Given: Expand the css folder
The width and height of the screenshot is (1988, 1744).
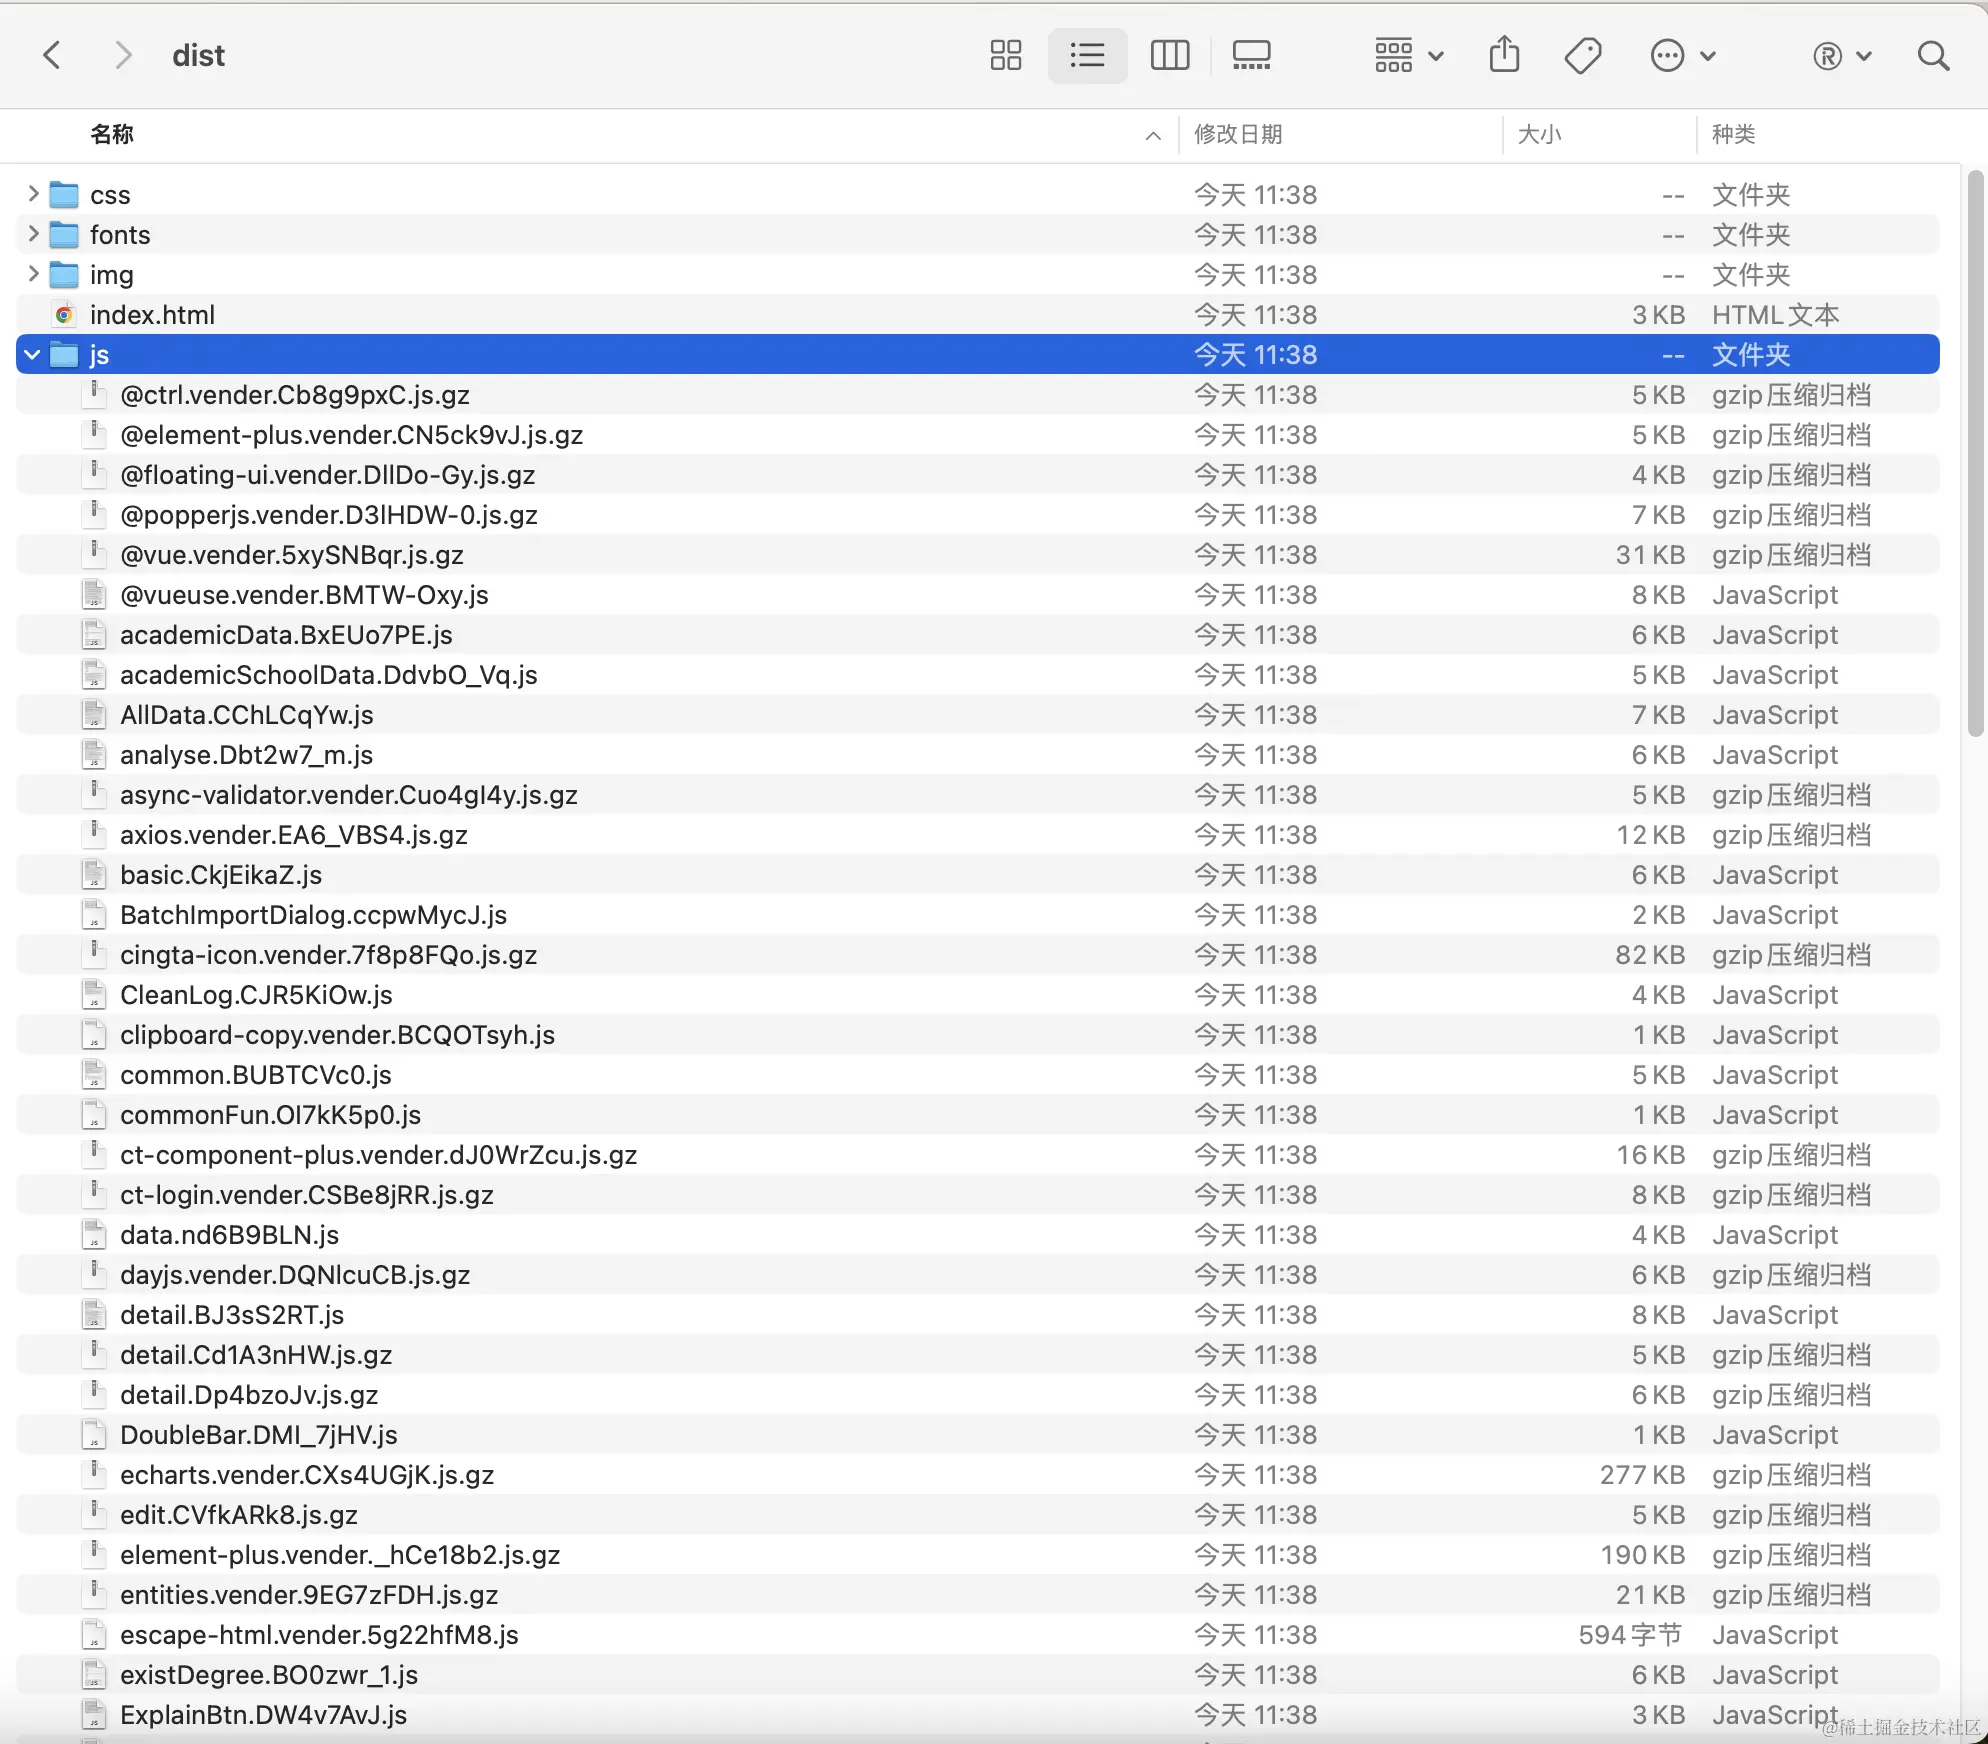Looking at the screenshot, I should tap(33, 194).
